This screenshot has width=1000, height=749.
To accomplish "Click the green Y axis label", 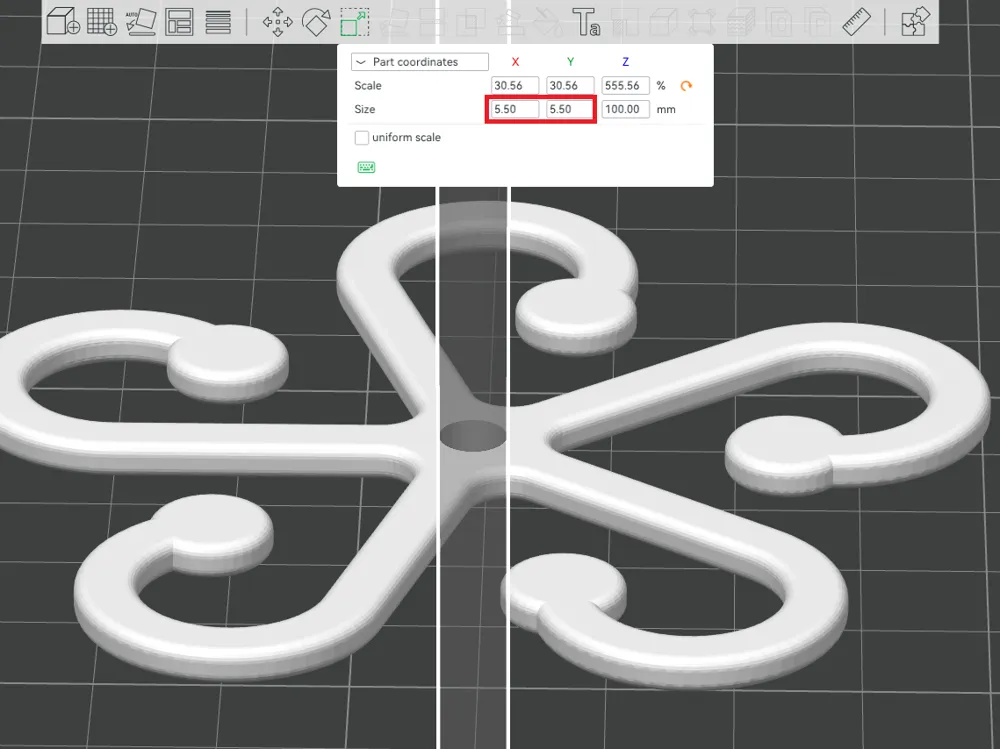I will [570, 61].
